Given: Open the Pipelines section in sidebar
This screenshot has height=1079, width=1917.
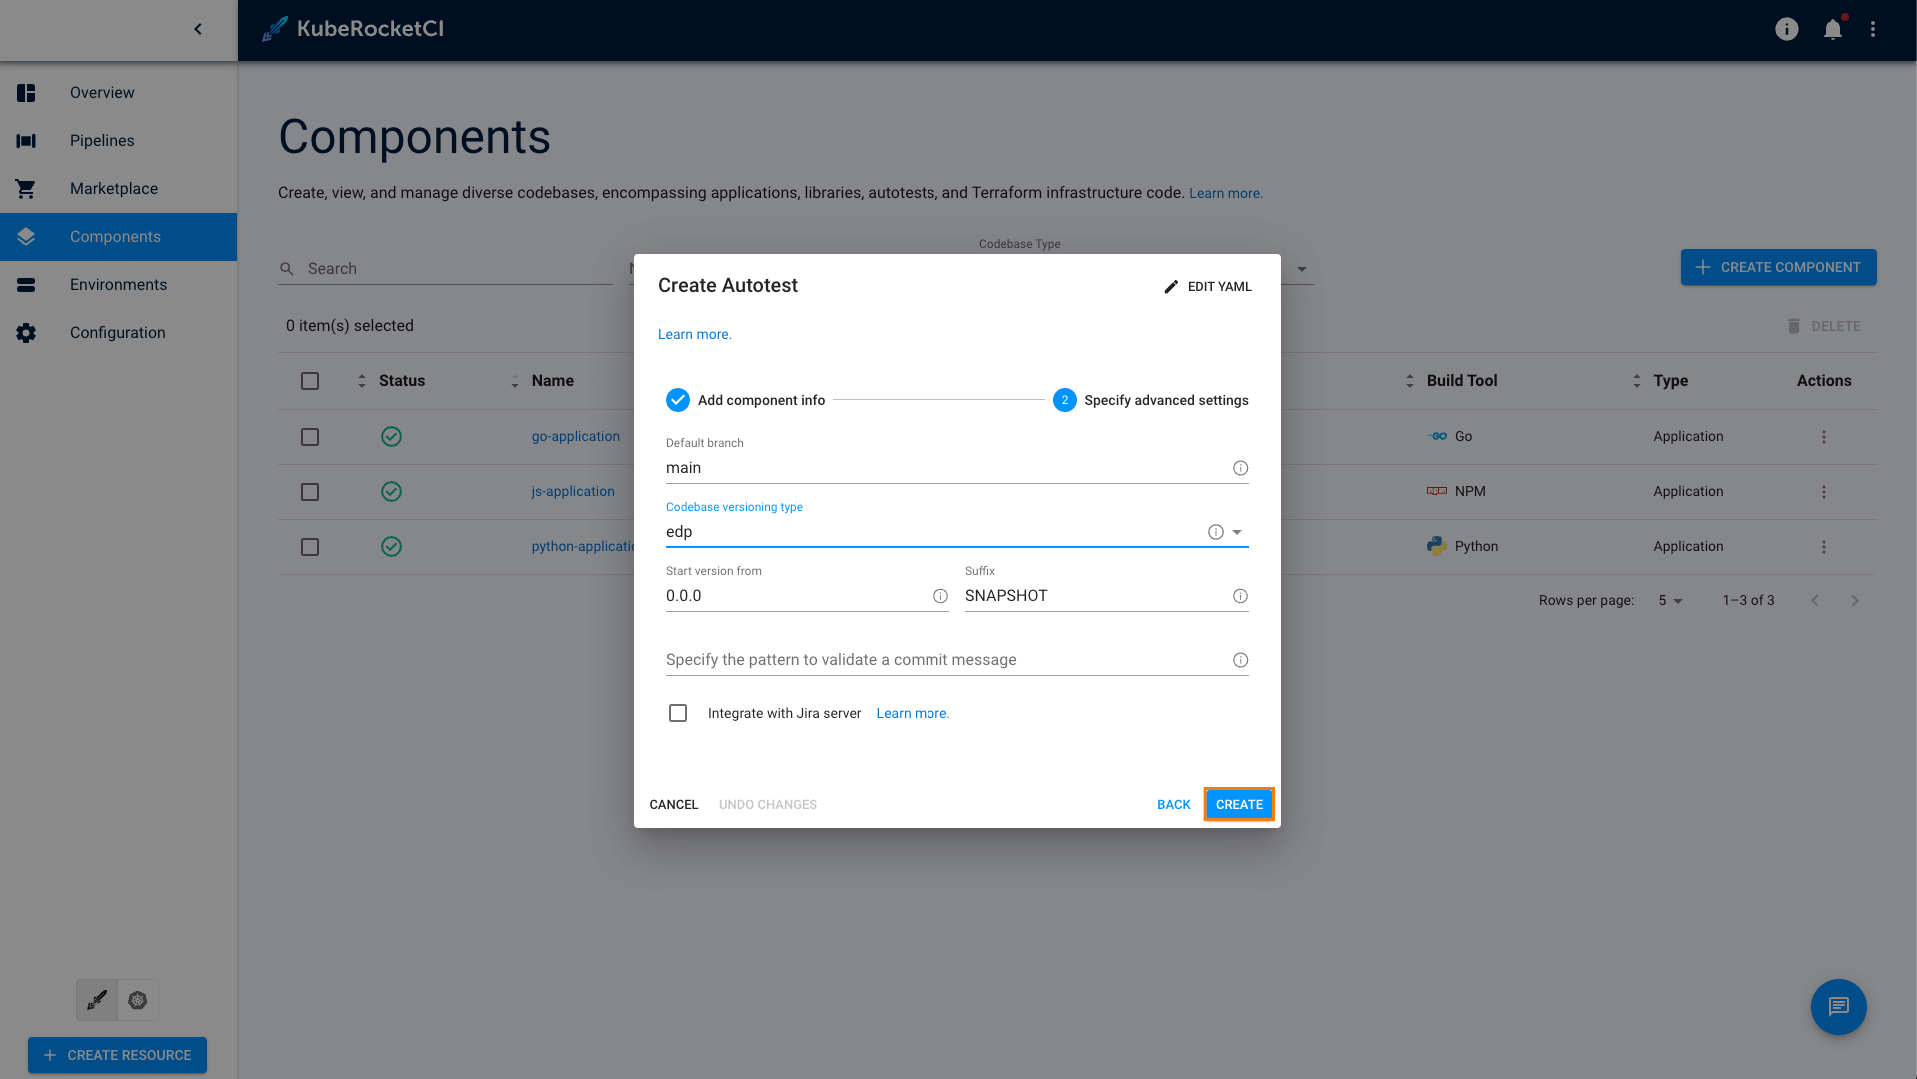Looking at the screenshot, I should point(102,140).
